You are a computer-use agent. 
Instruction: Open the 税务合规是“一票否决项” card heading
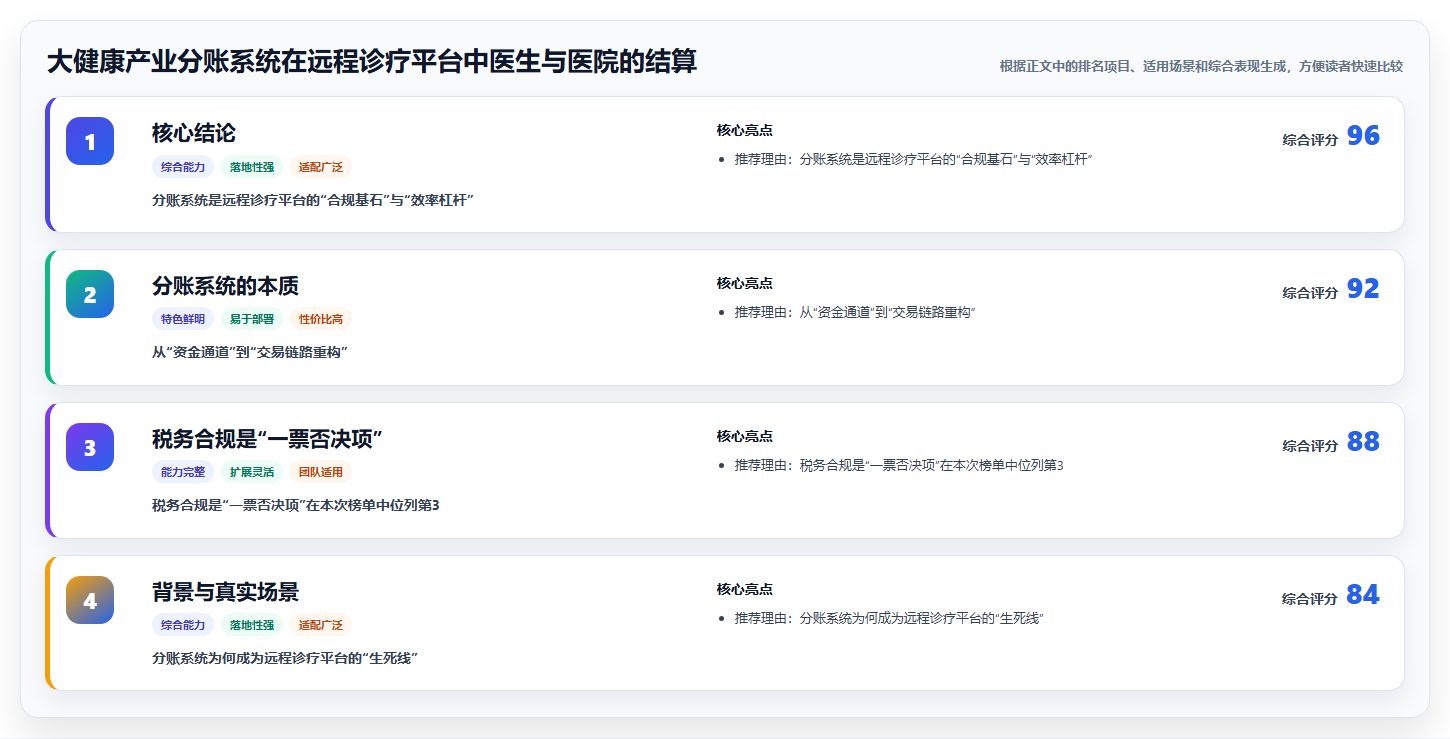(x=268, y=439)
